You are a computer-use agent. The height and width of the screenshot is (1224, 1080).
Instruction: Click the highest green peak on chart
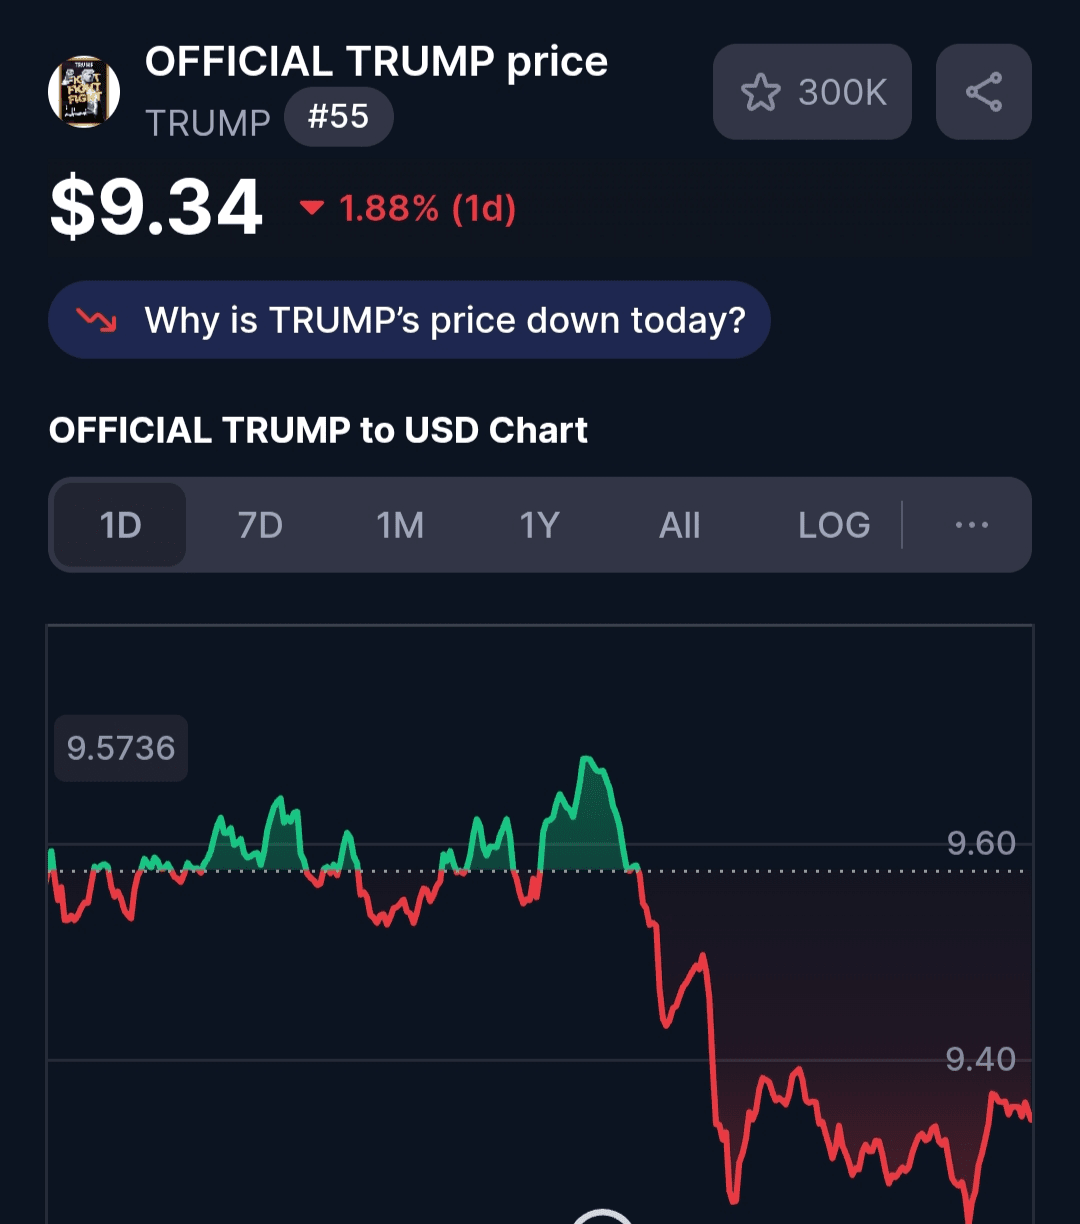point(588,760)
